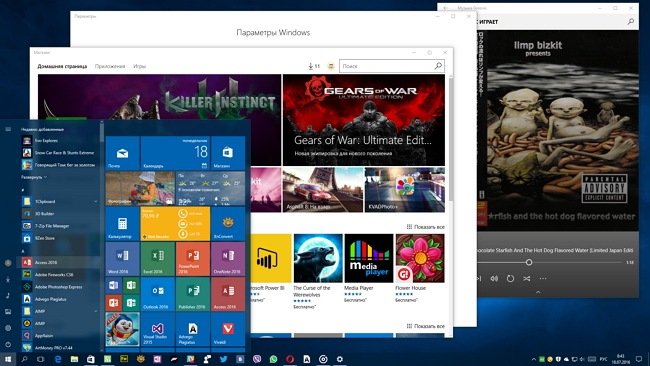
Task: Open the Почта mail tile
Action: pos(122,153)
